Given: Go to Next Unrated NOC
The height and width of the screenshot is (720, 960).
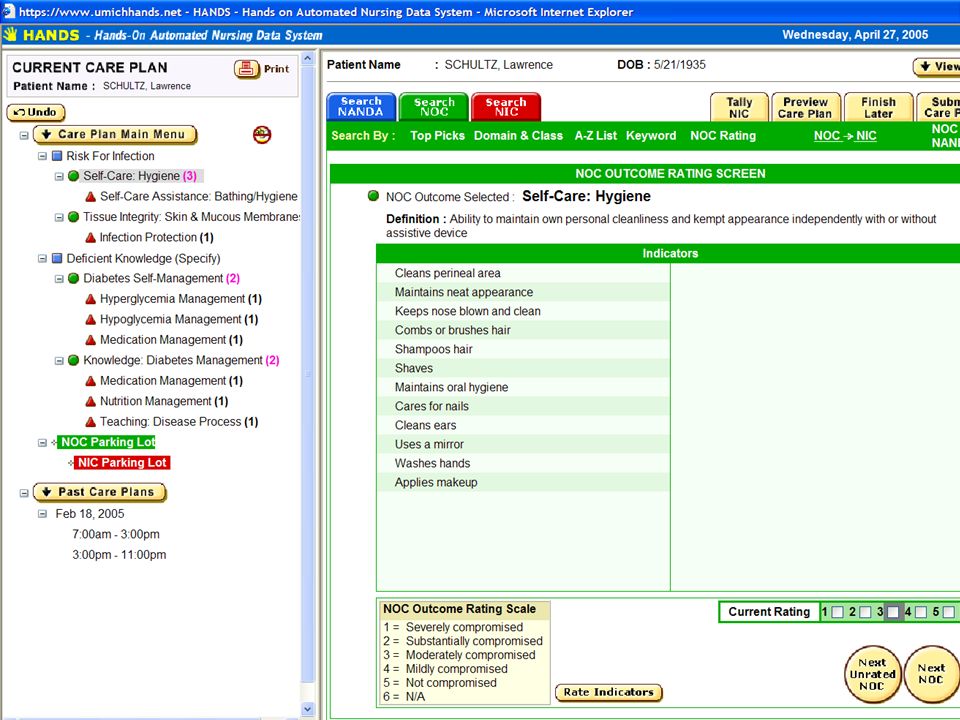Looking at the screenshot, I should (x=872, y=675).
